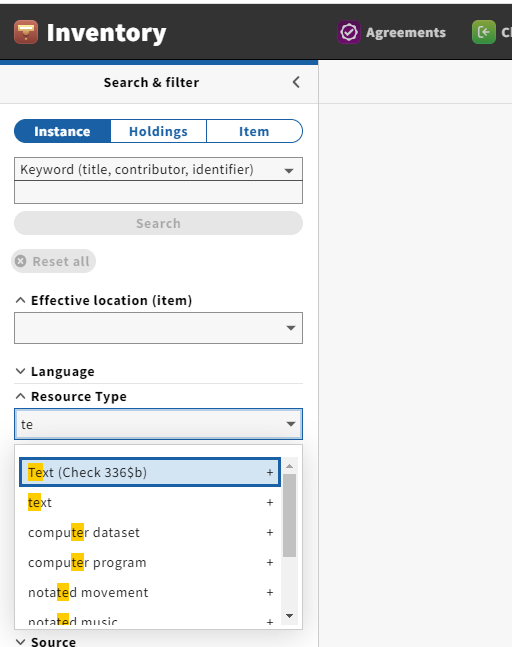Switch to the Item segment
The height and width of the screenshot is (647, 512).
click(x=254, y=131)
